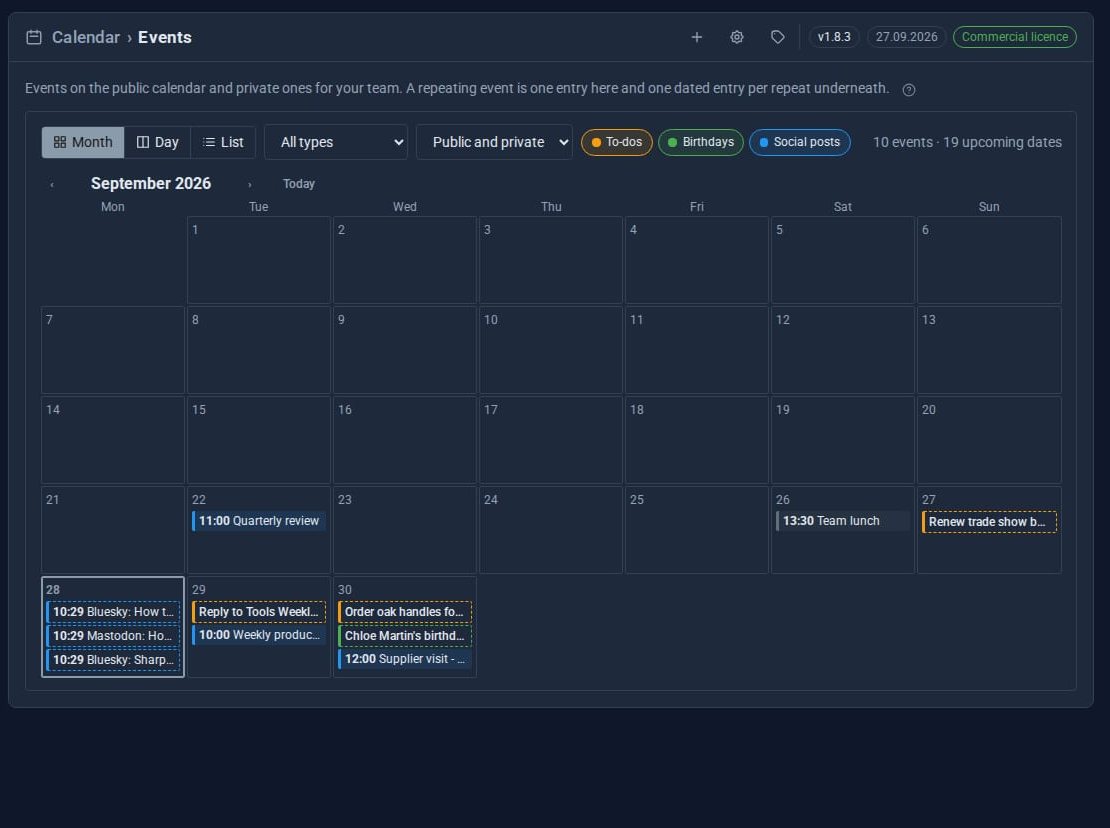This screenshot has height=828, width=1110.
Task: Select the day cell for September 24
Action: coord(551,530)
